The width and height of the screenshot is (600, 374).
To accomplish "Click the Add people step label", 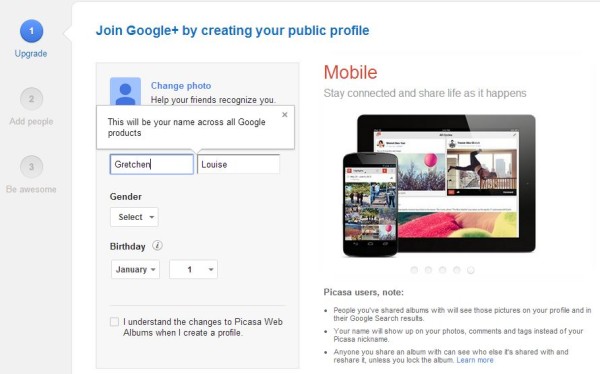I will [x=31, y=121].
